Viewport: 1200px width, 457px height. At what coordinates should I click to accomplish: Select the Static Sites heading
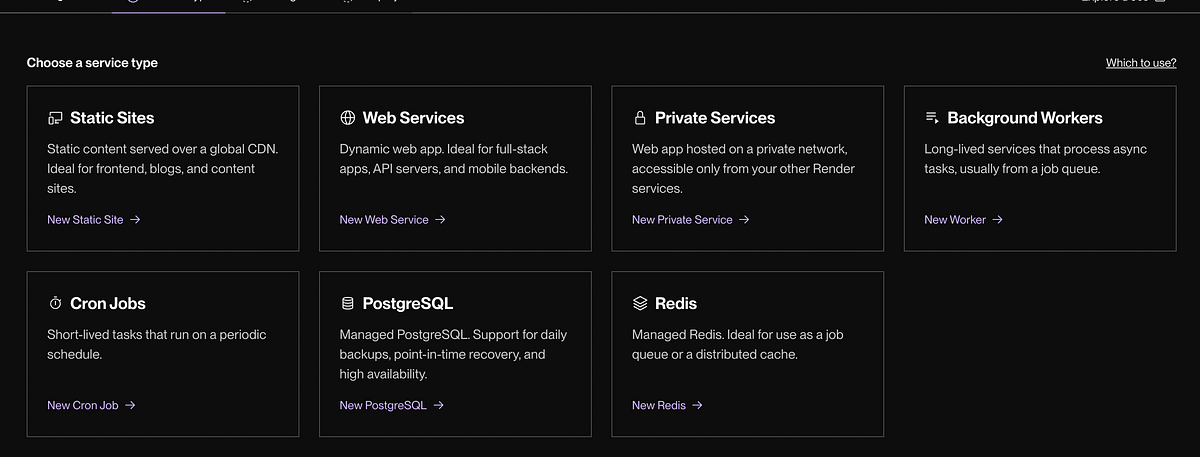click(112, 118)
